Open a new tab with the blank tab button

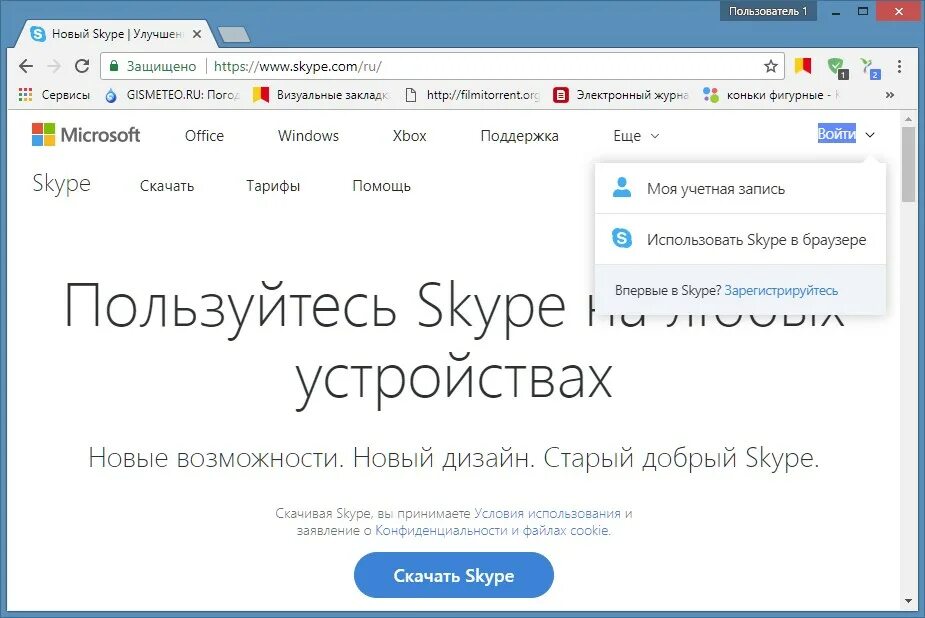pyautogui.click(x=234, y=35)
